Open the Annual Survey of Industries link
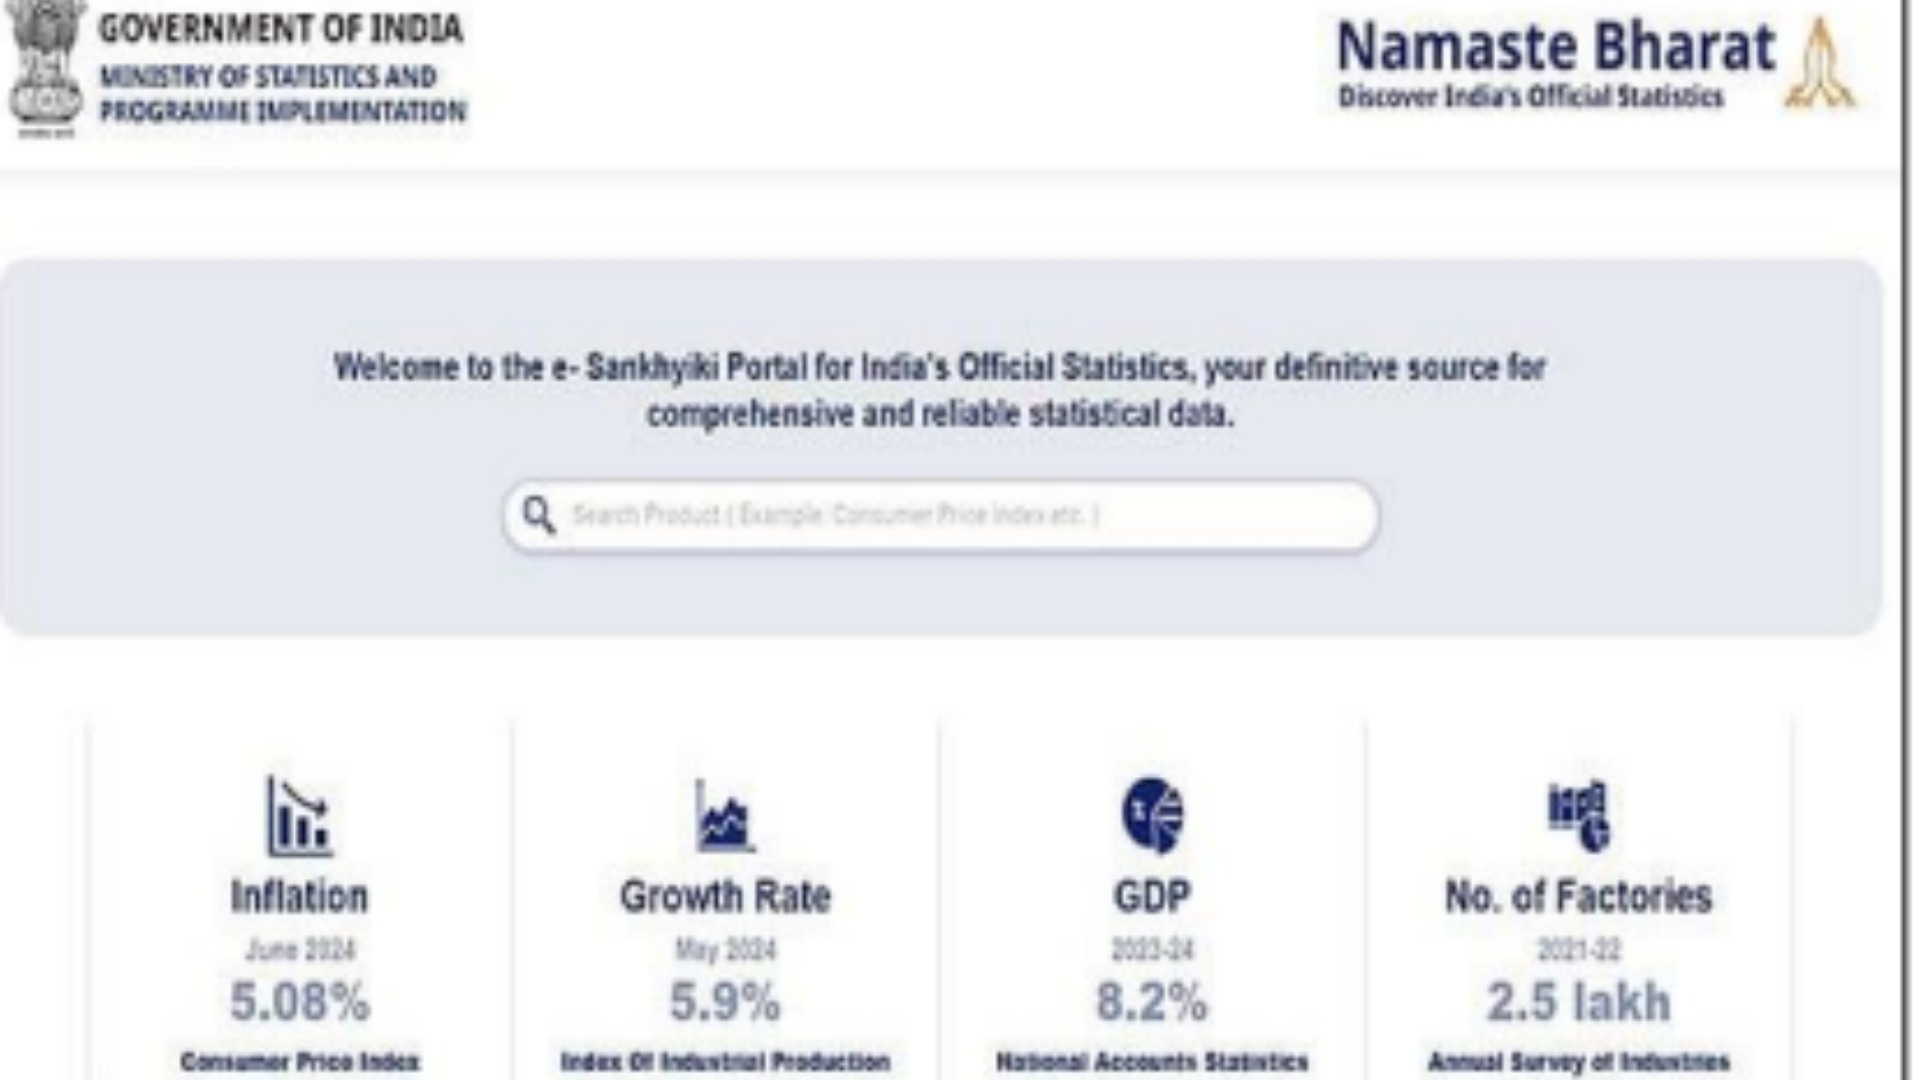 (1579, 1061)
